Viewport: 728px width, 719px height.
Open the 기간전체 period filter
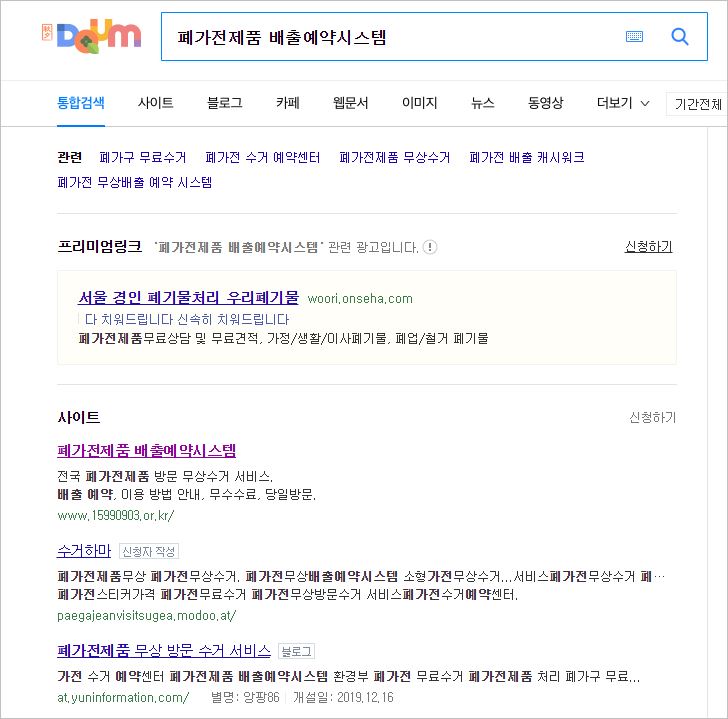coord(697,104)
